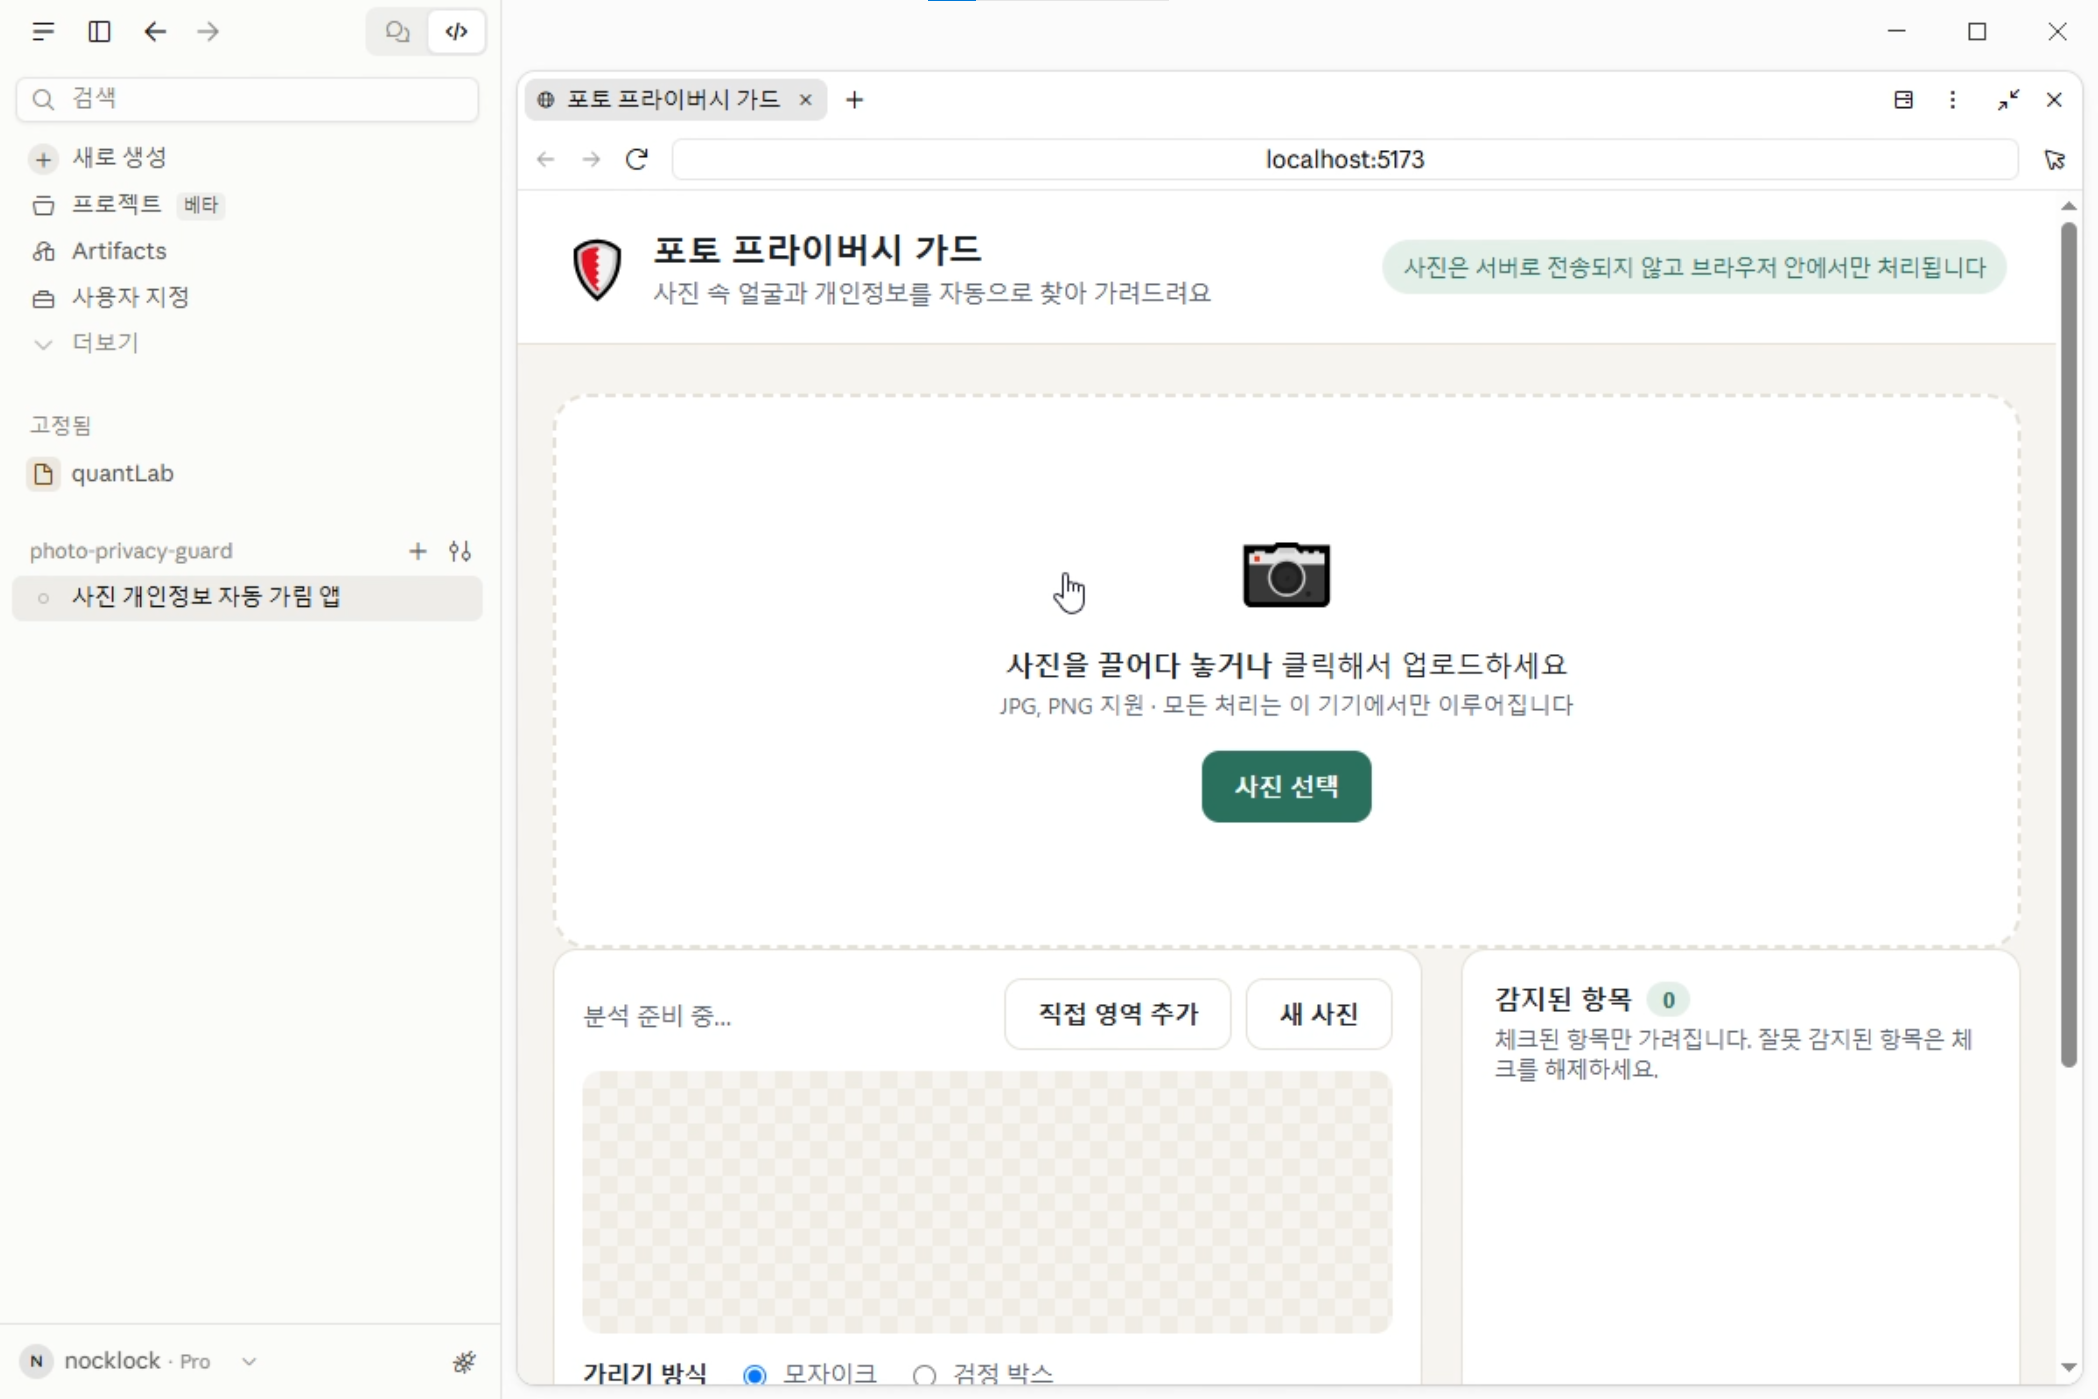Screen dimensions: 2098x1399
Task: Navigate forward in the preview browser
Action: (x=591, y=159)
